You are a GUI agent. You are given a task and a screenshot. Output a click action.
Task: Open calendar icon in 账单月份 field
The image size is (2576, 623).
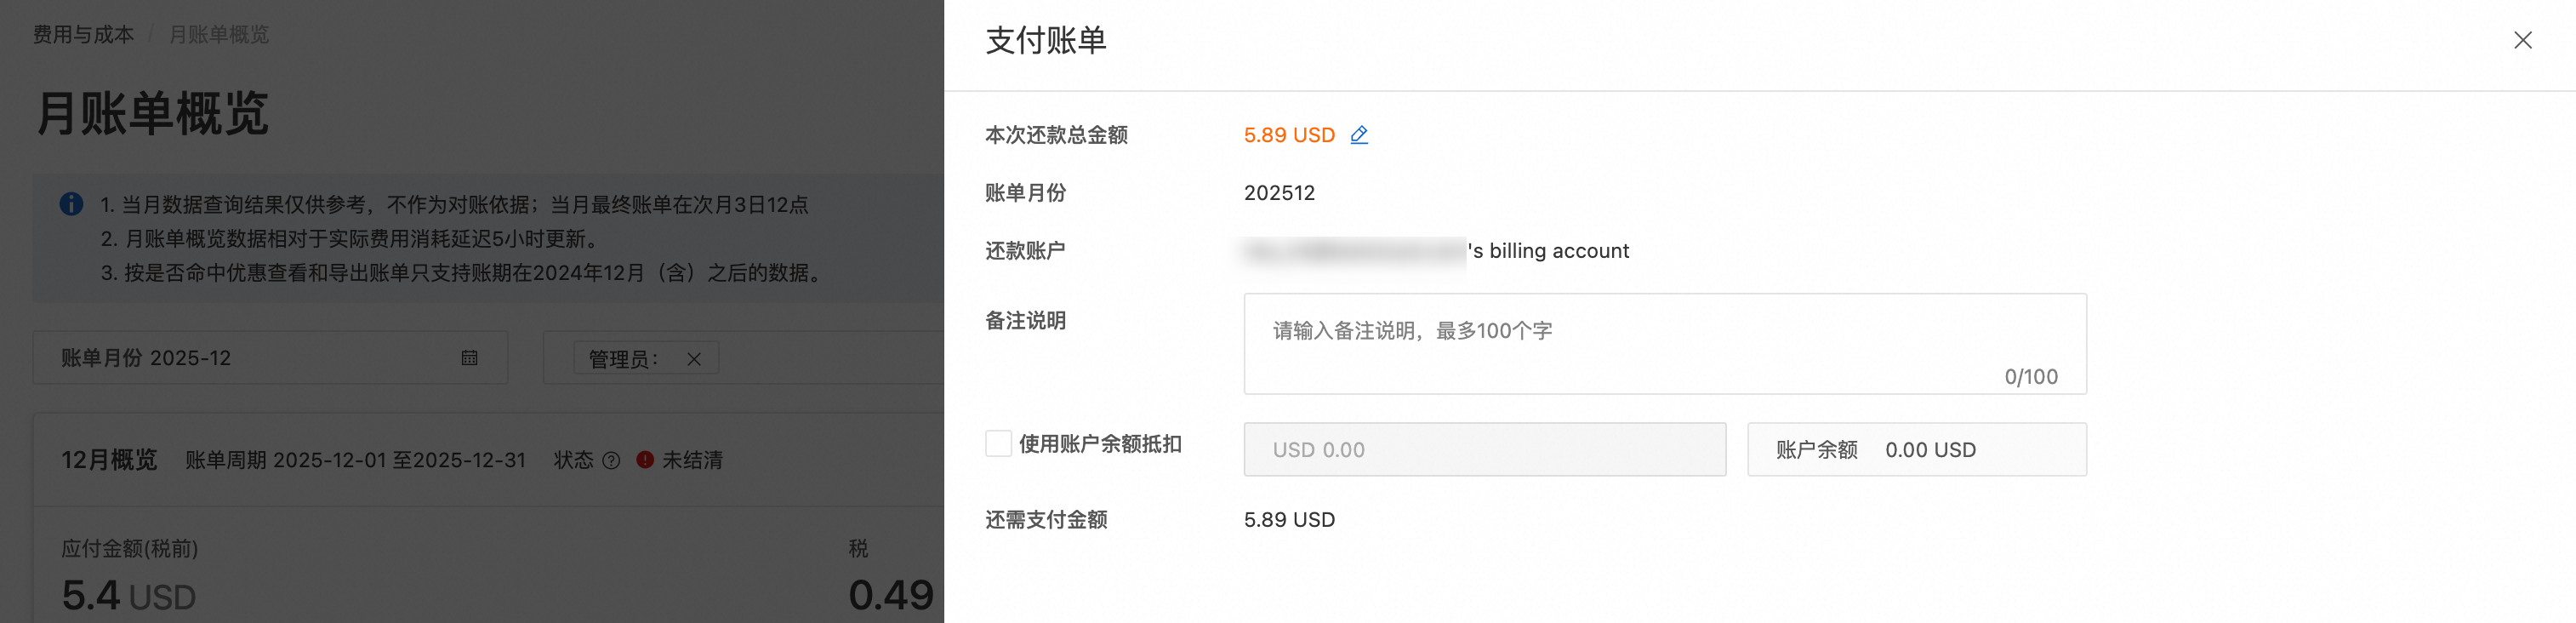point(469,358)
